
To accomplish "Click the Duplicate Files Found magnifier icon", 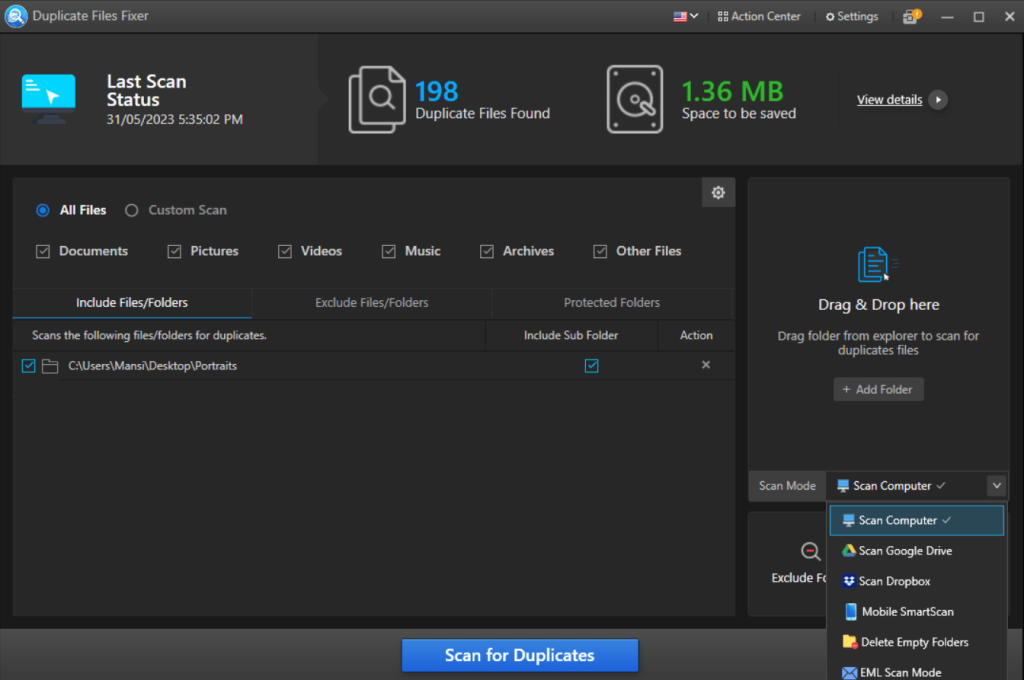I will (377, 99).
